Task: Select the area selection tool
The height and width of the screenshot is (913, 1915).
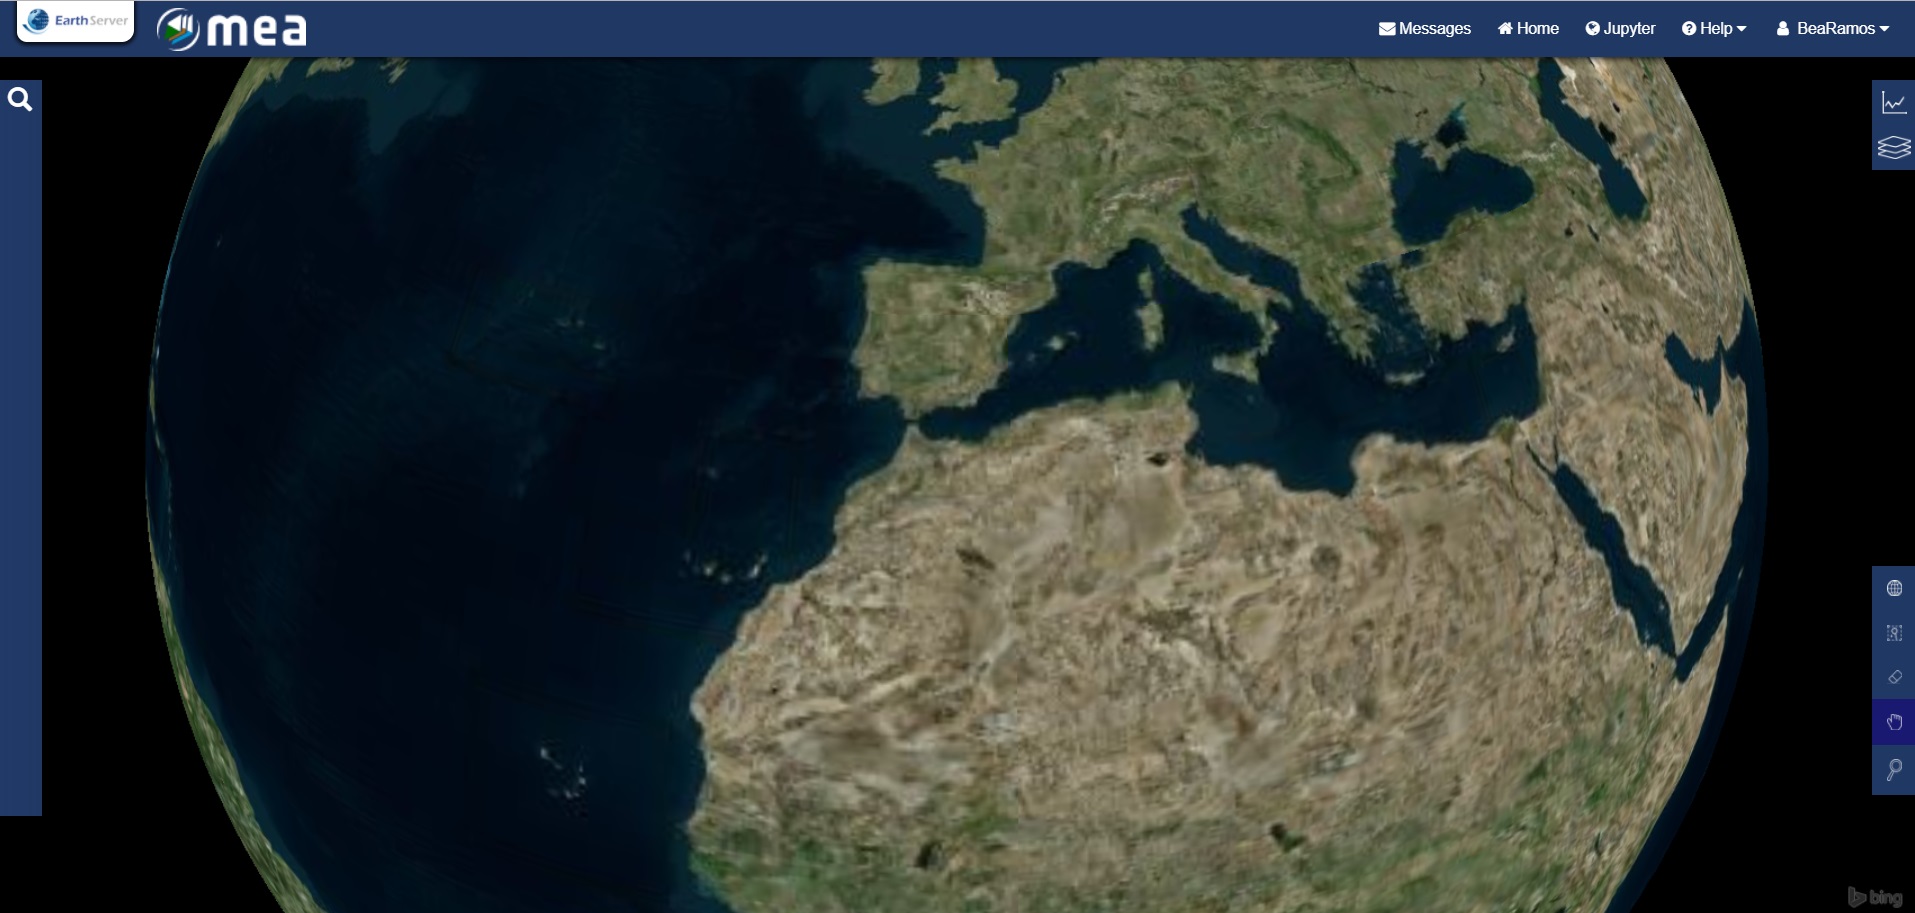Action: point(1894,633)
